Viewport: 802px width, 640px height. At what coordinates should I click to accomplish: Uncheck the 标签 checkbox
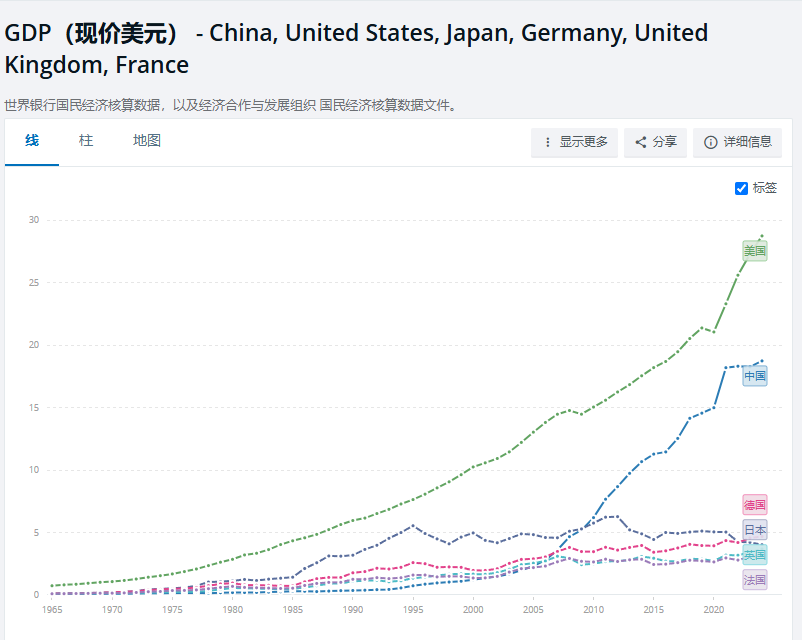pos(740,187)
